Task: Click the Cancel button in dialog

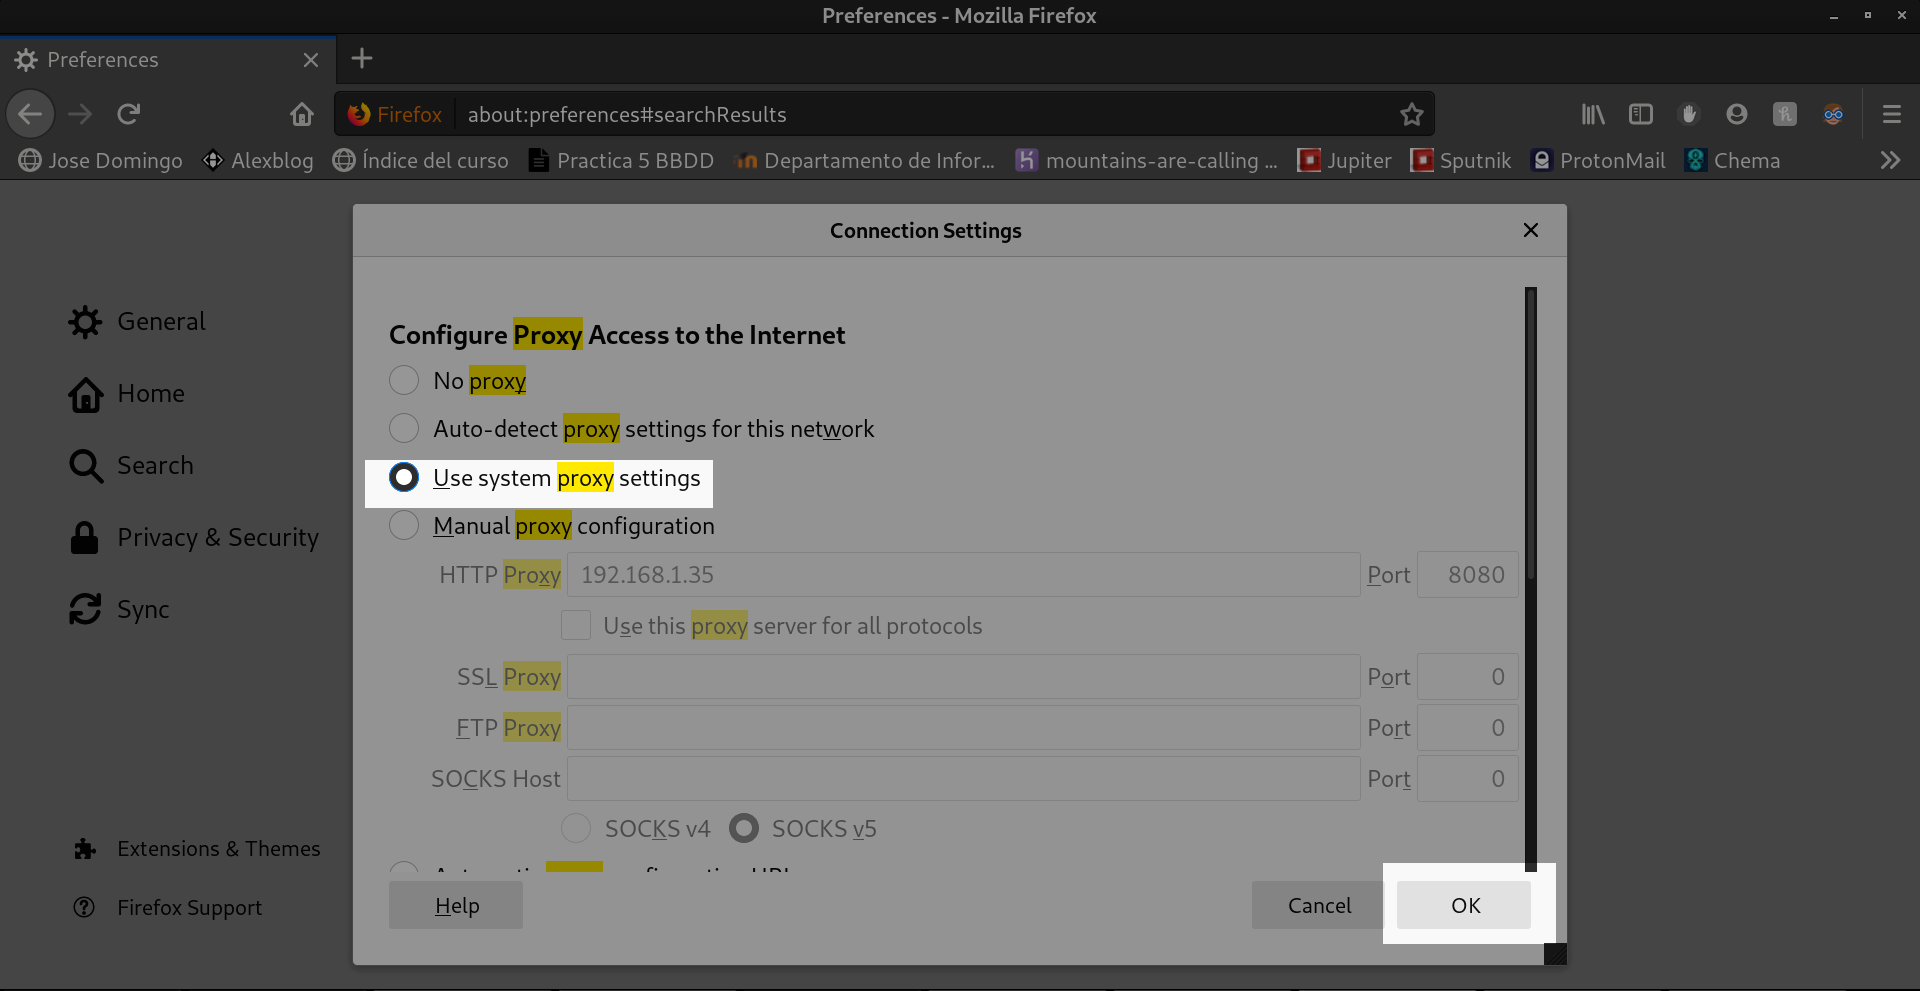Action: [x=1318, y=906]
